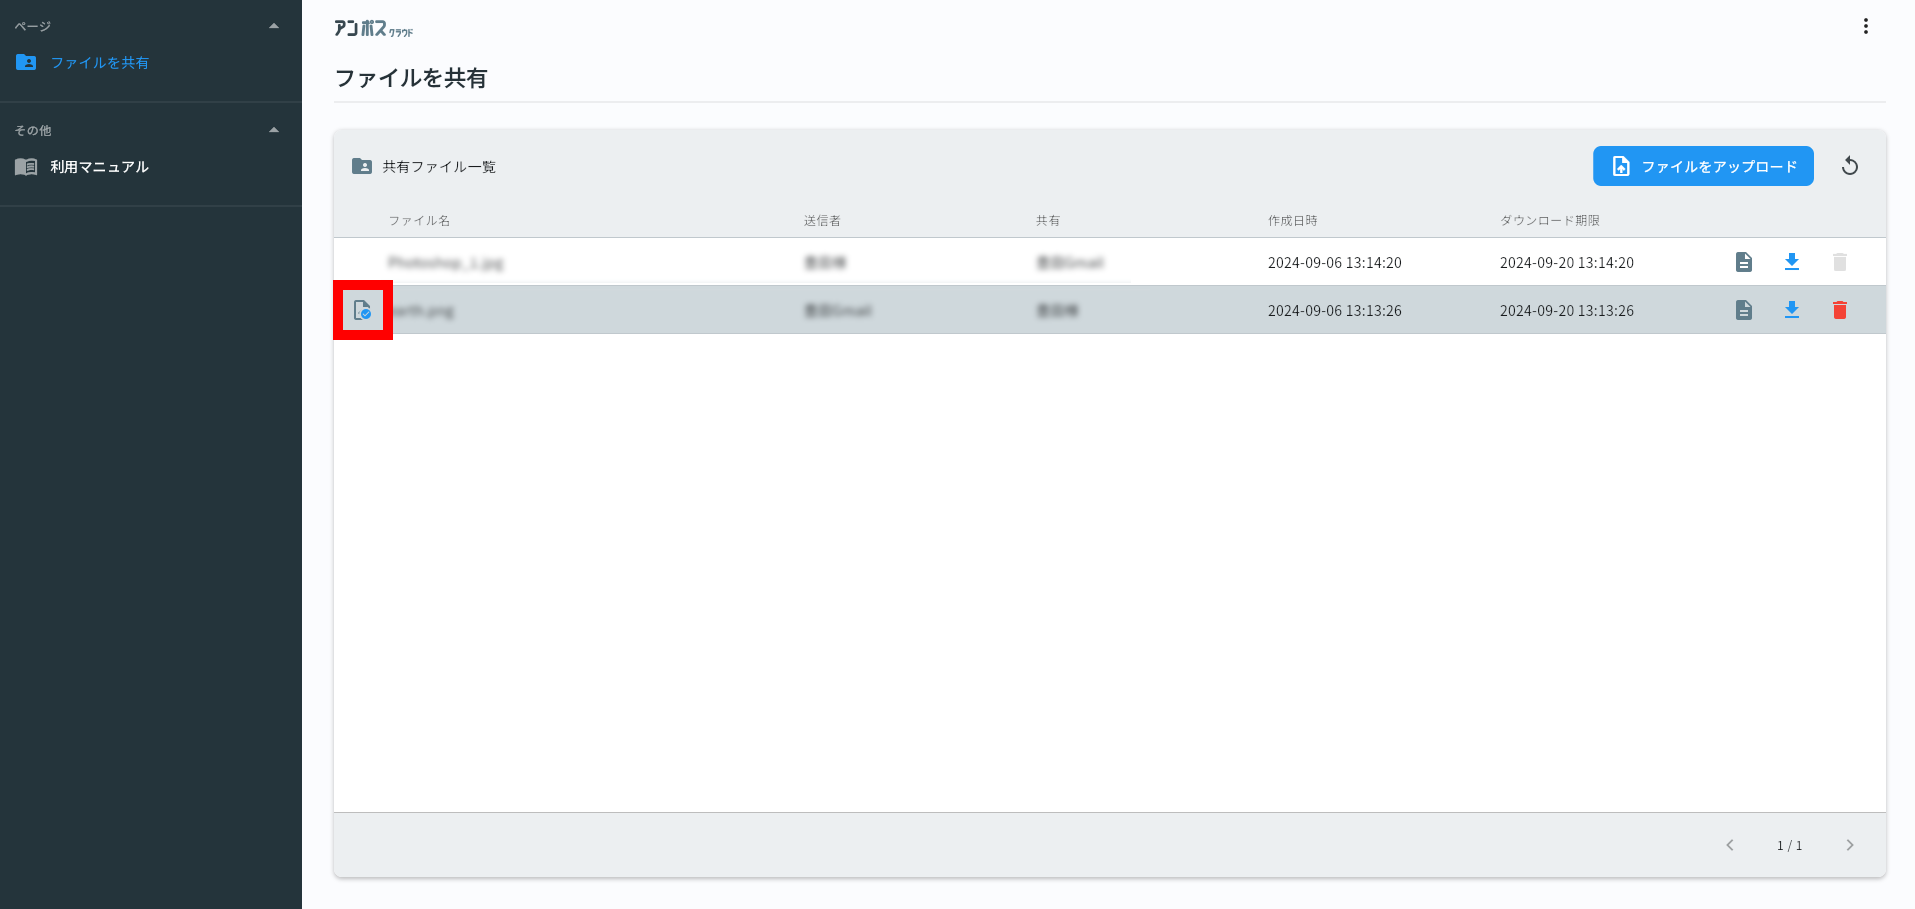
Task: Click the folder icon beside ファイルを共有 in sidebar
Action: coord(27,62)
